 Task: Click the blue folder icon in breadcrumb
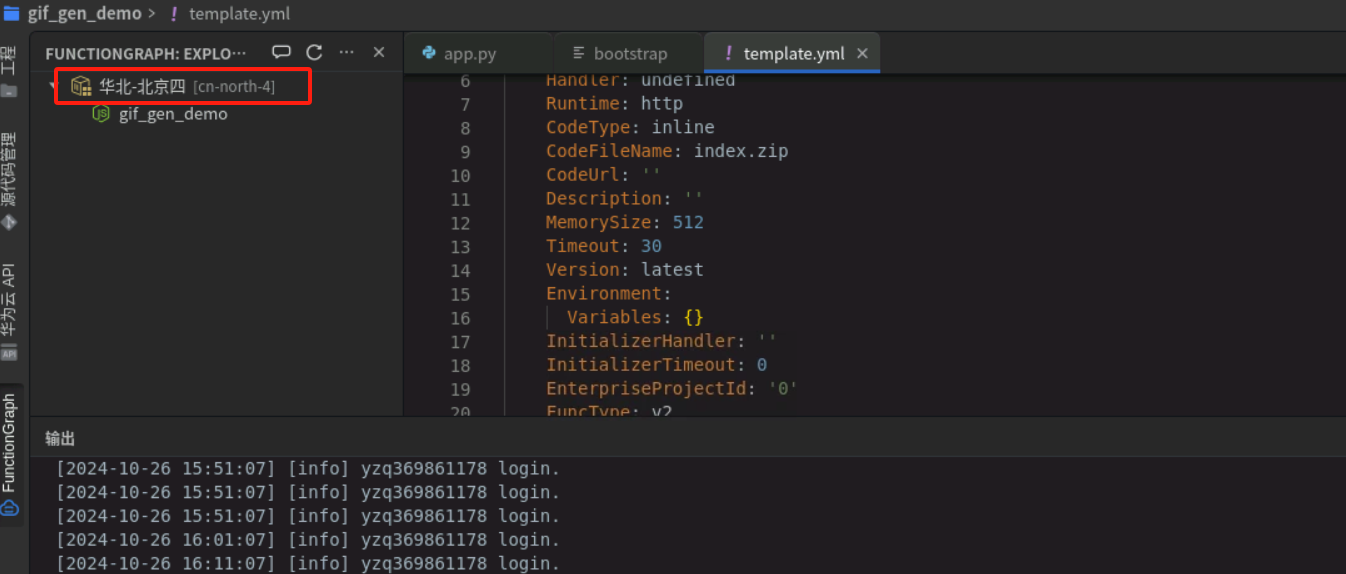click(x=11, y=14)
